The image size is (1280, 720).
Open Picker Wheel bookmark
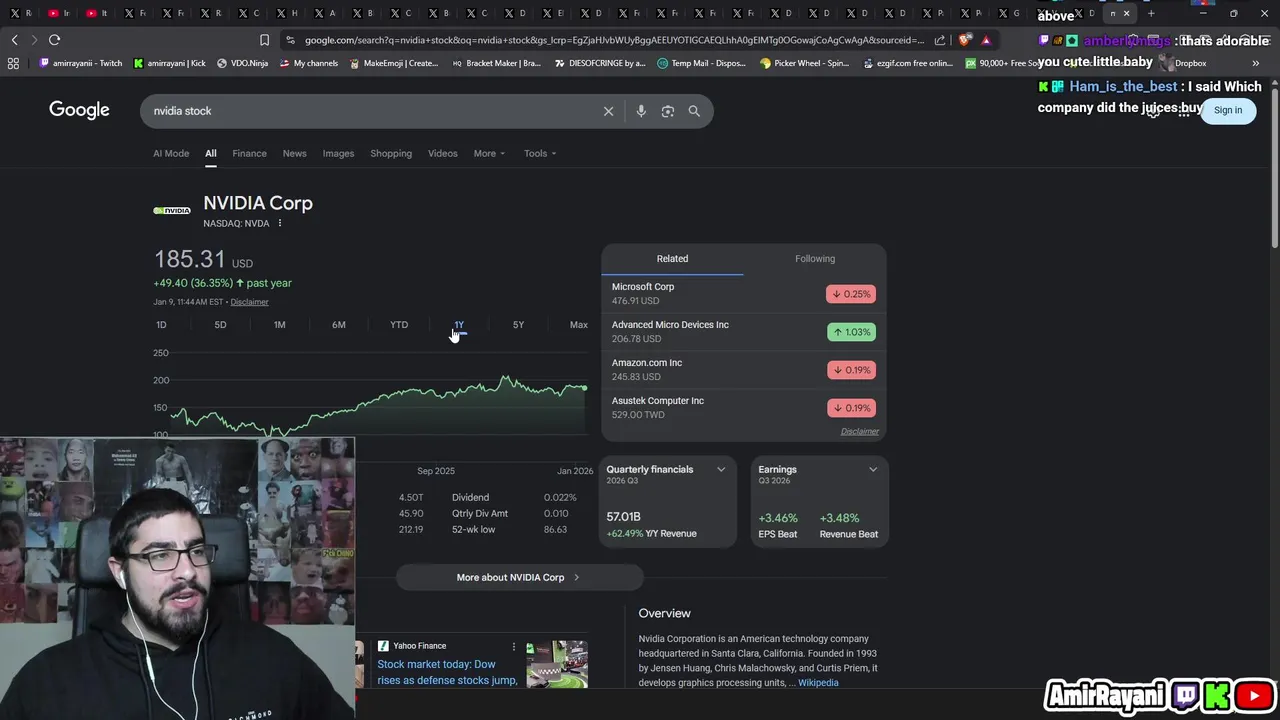[804, 63]
